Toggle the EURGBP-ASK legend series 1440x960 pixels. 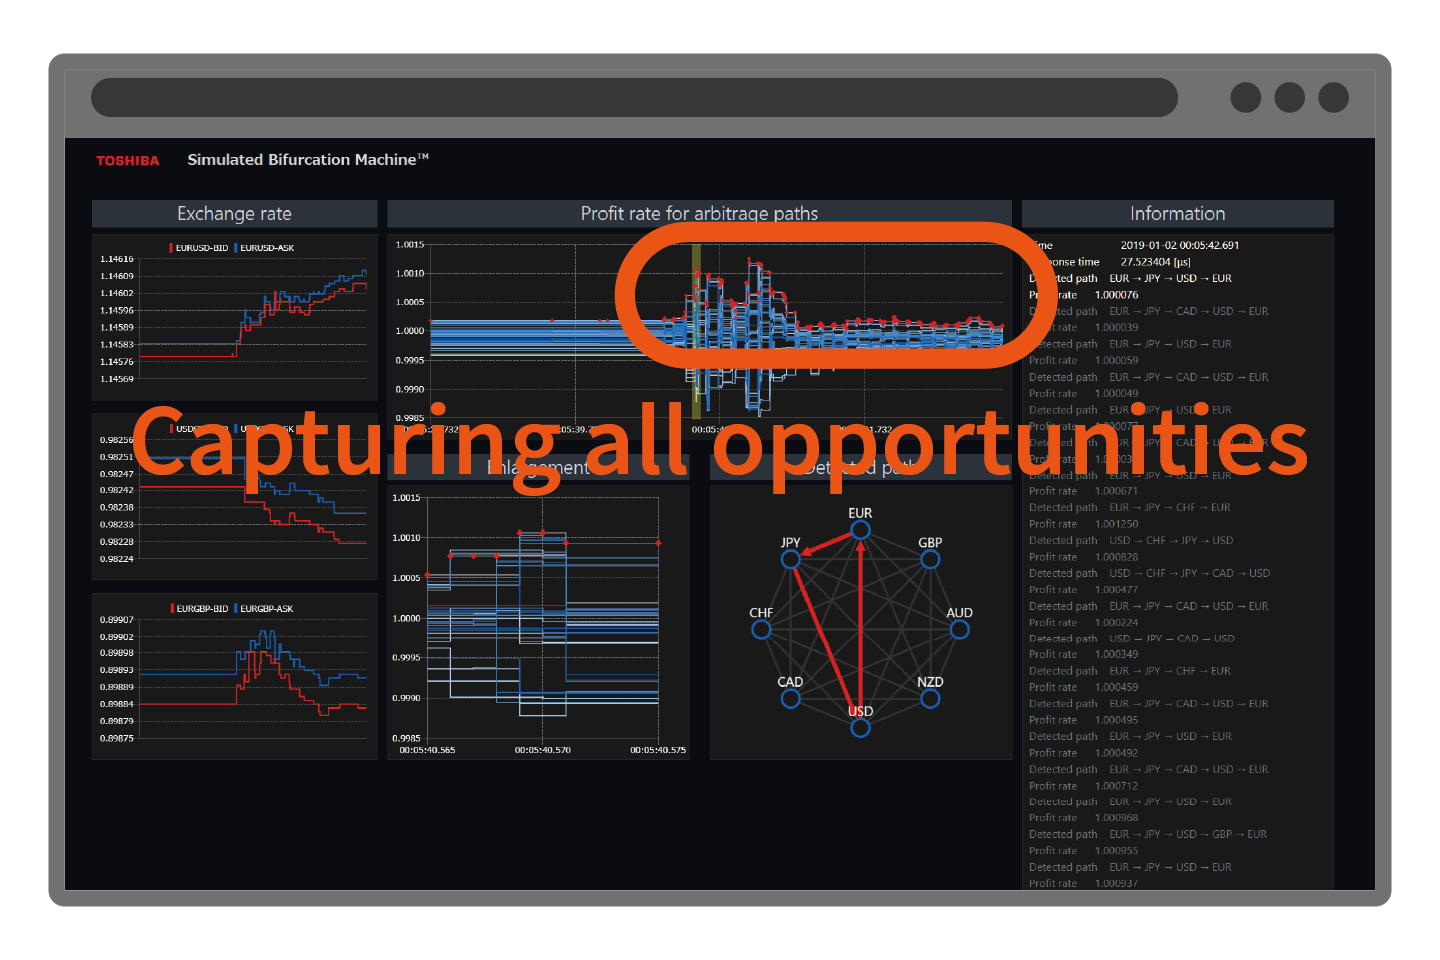point(264,608)
